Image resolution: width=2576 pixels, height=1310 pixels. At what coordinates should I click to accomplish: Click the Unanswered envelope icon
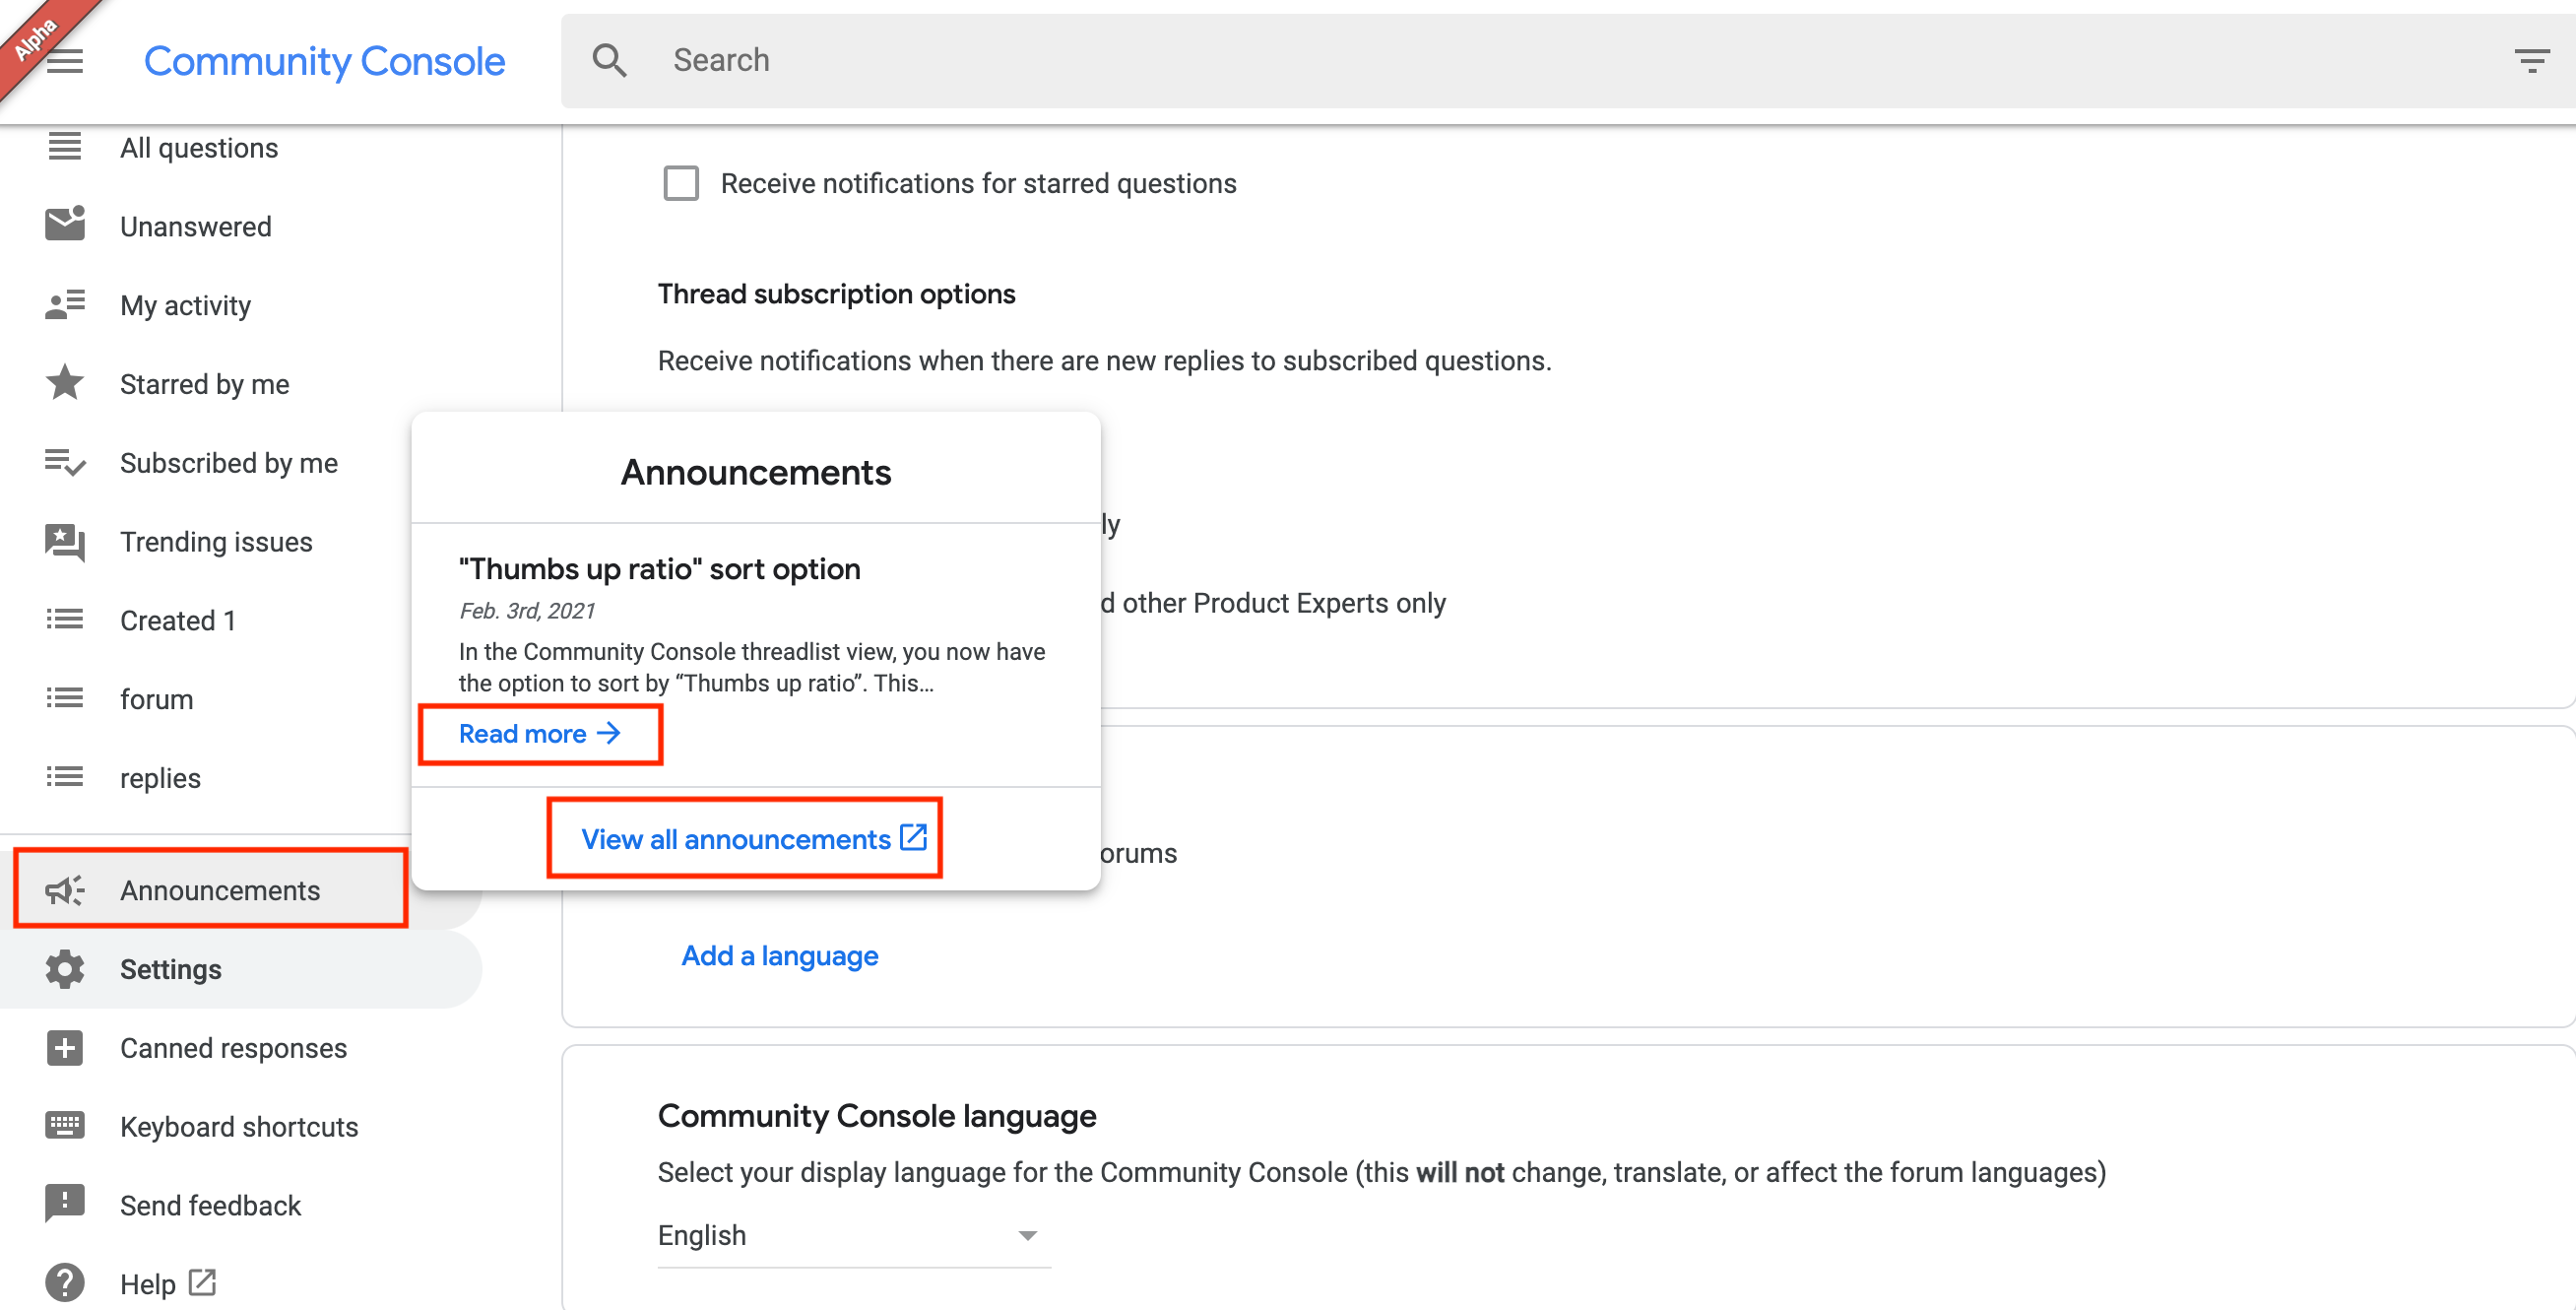[65, 225]
